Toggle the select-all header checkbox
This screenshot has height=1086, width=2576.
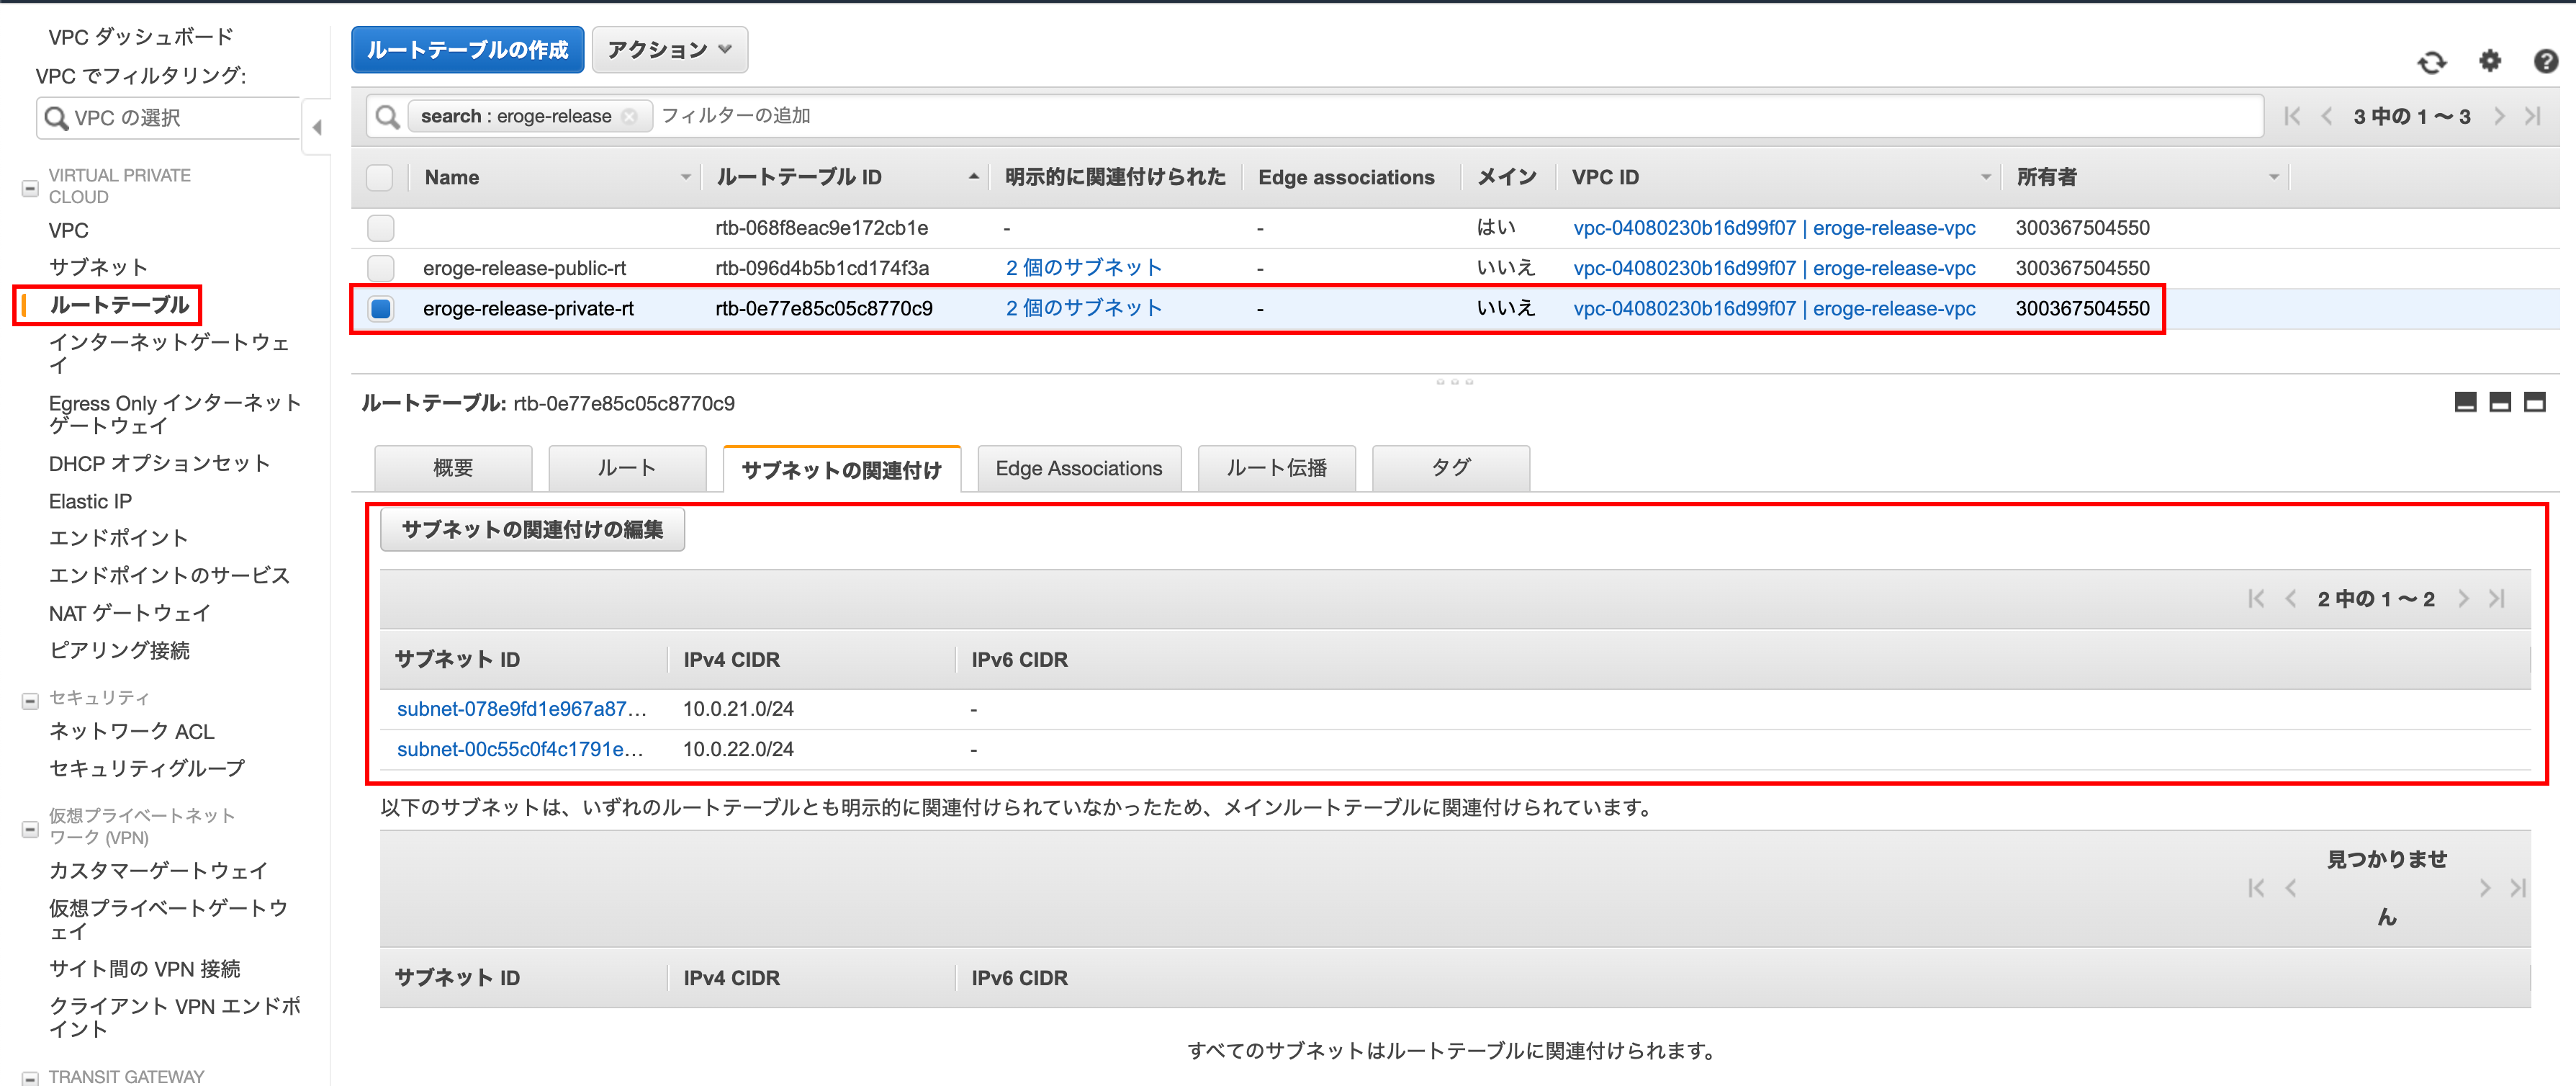(x=380, y=178)
